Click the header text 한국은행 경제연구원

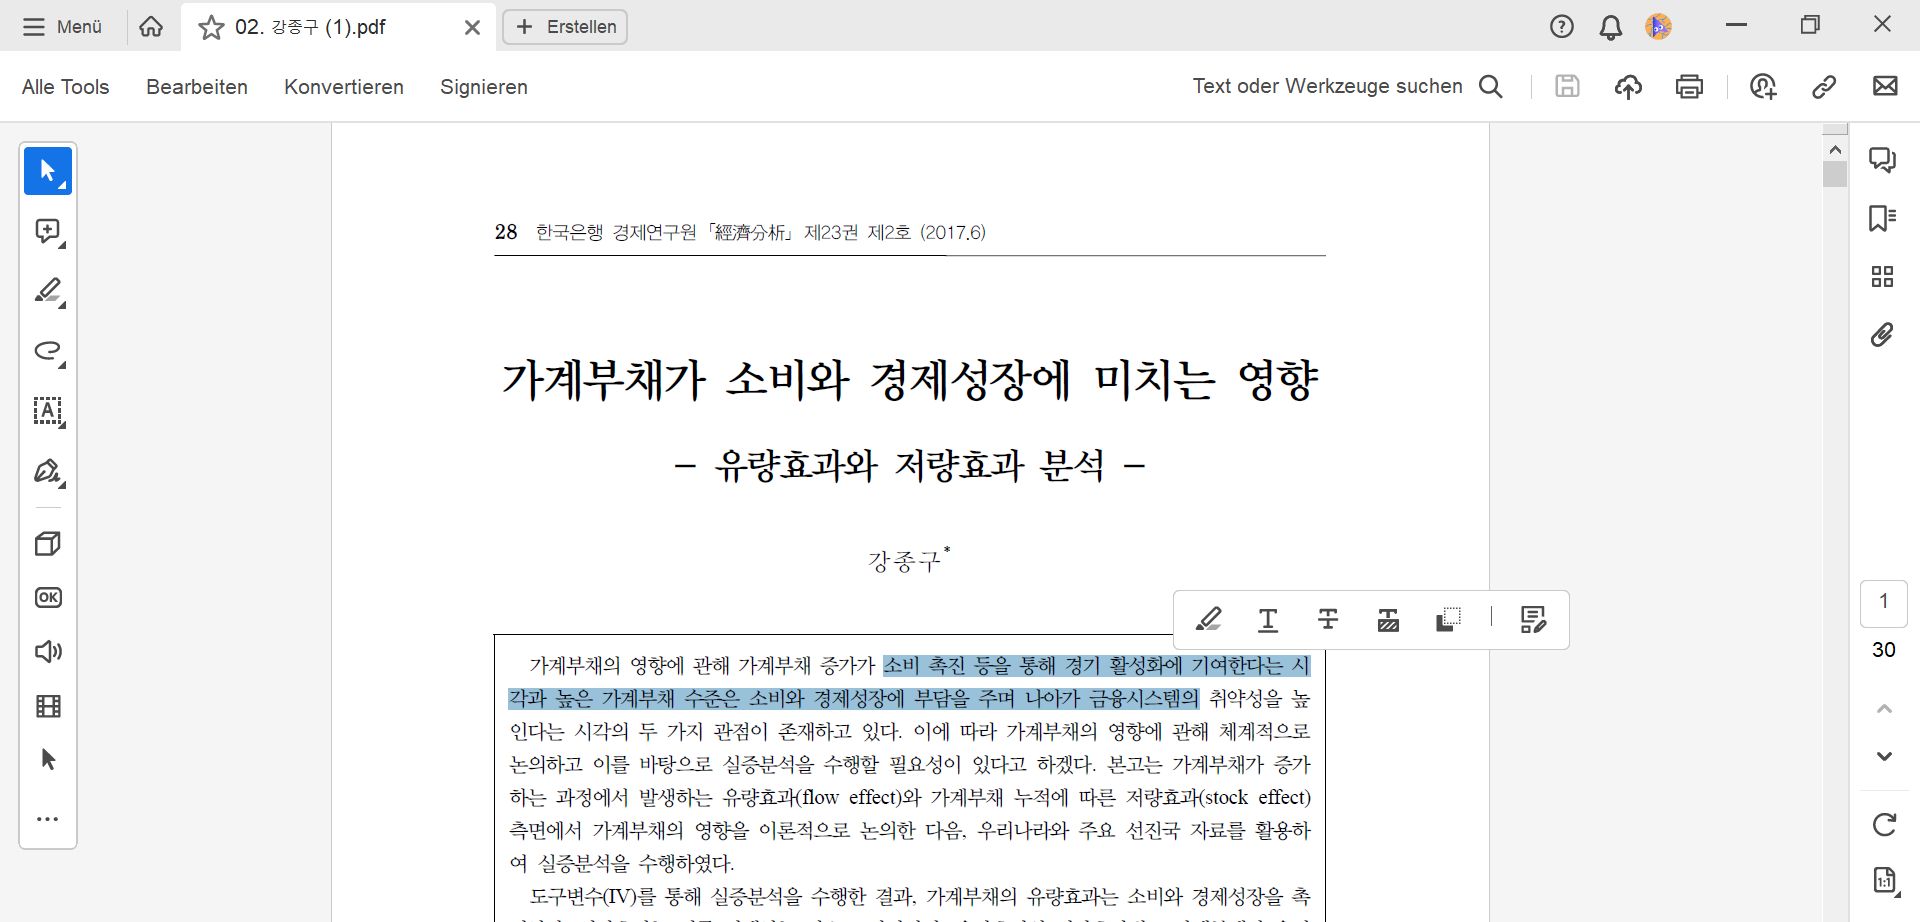click(616, 232)
